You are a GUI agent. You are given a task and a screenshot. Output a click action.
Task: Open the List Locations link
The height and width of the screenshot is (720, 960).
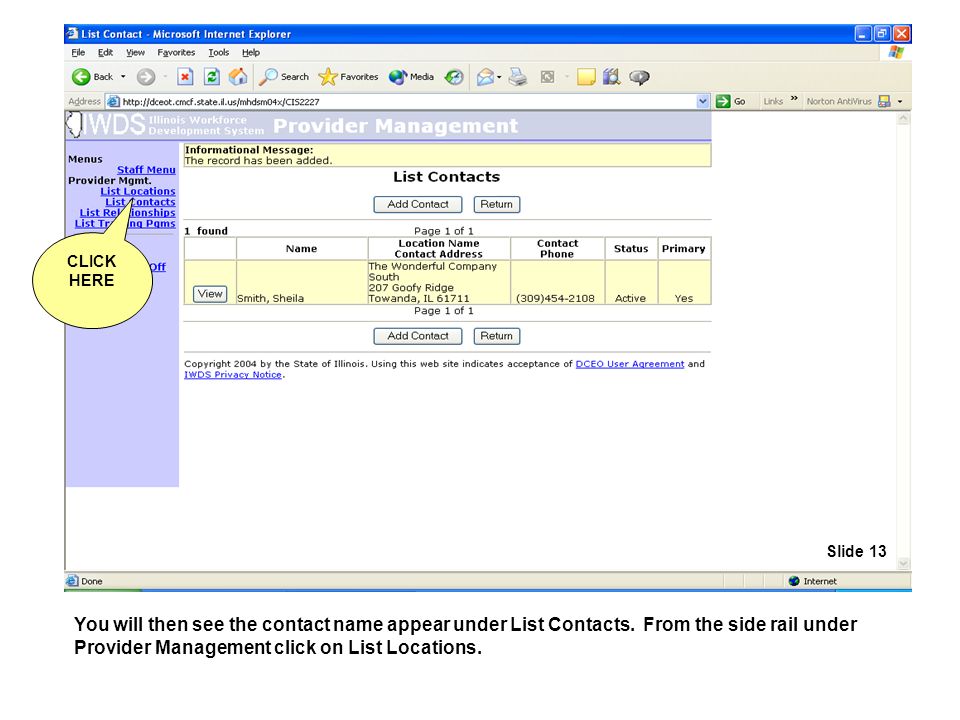pos(138,191)
